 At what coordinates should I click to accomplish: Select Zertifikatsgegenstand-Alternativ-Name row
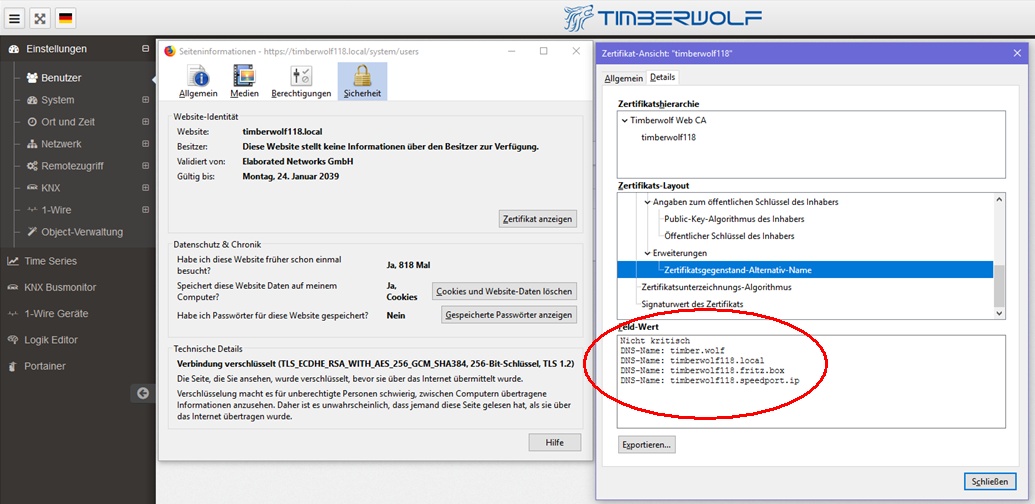click(x=805, y=270)
